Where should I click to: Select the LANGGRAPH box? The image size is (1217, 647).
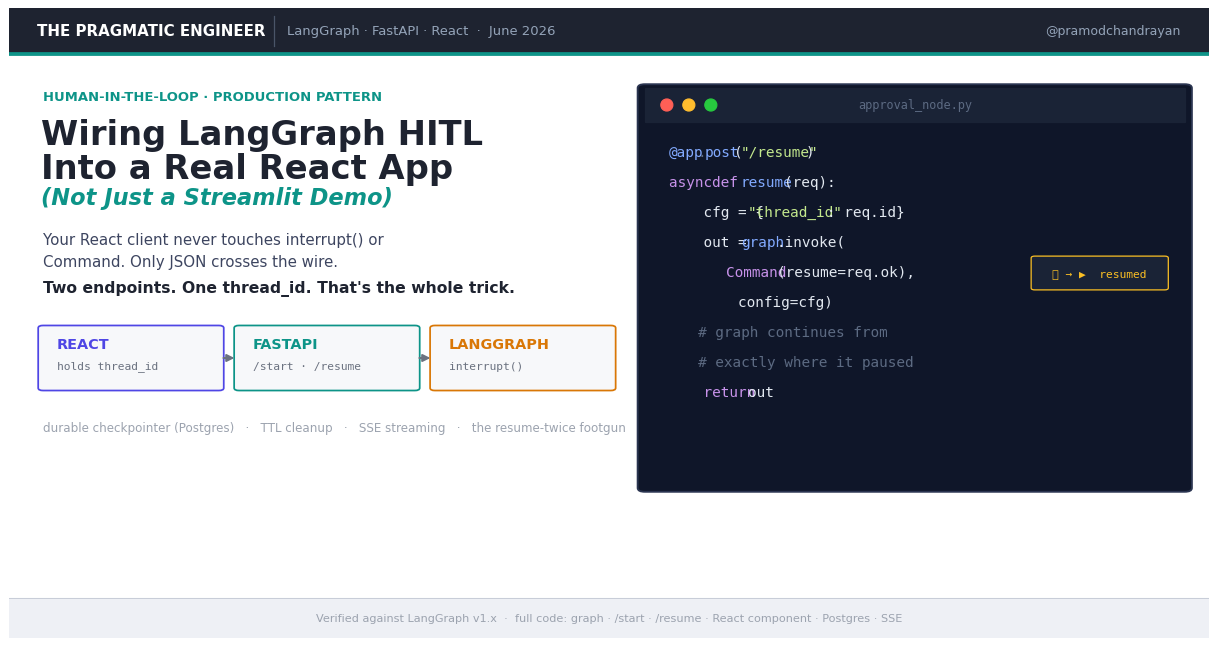point(523,358)
